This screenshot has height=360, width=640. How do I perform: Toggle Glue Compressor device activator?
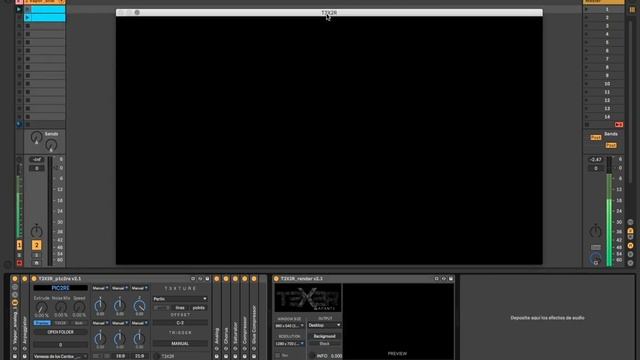pos(254,279)
